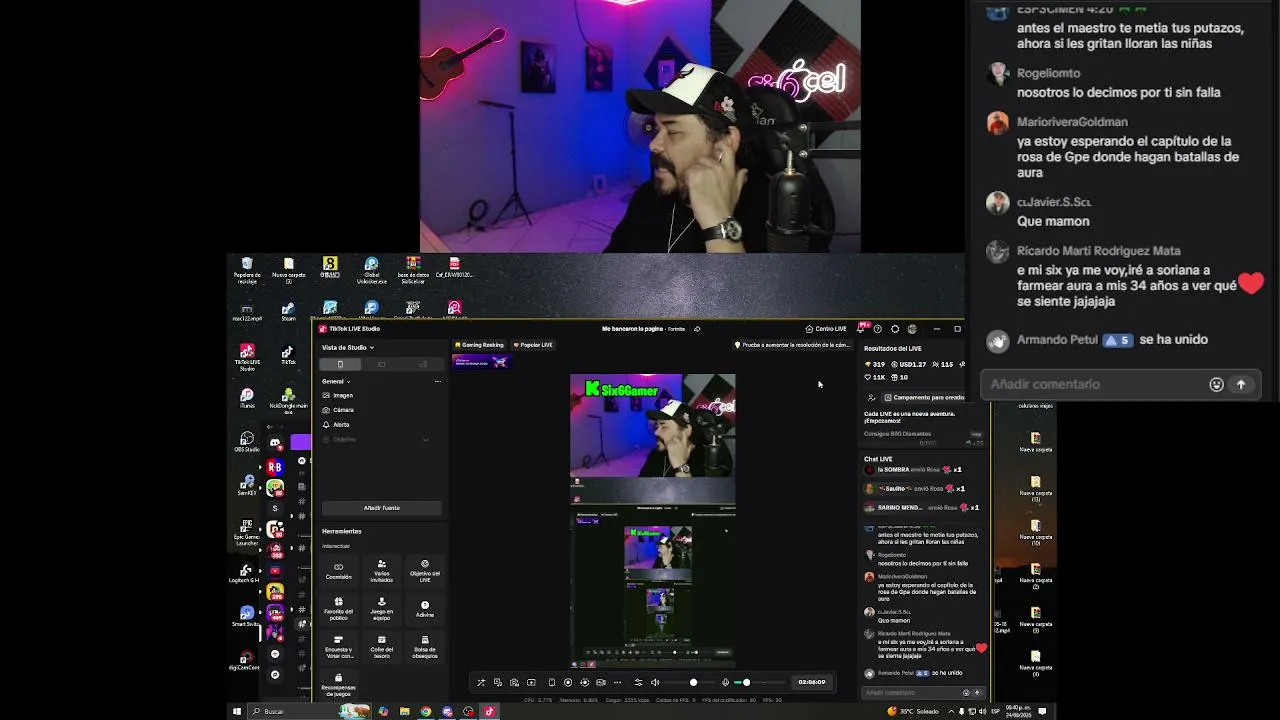Expand the Objetivo source chevron
The height and width of the screenshot is (720, 1280).
click(425, 439)
